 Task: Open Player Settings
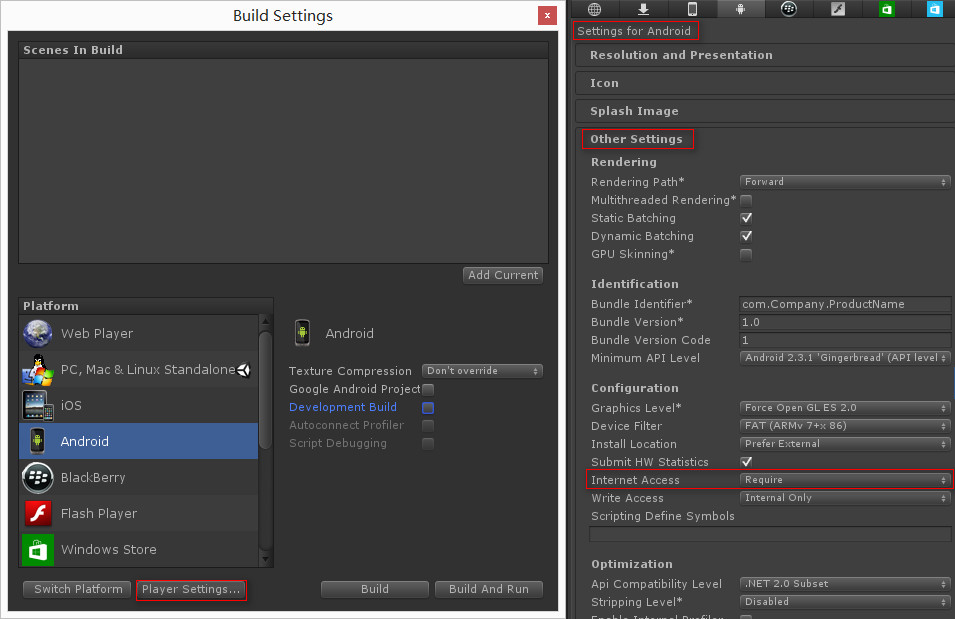point(191,589)
